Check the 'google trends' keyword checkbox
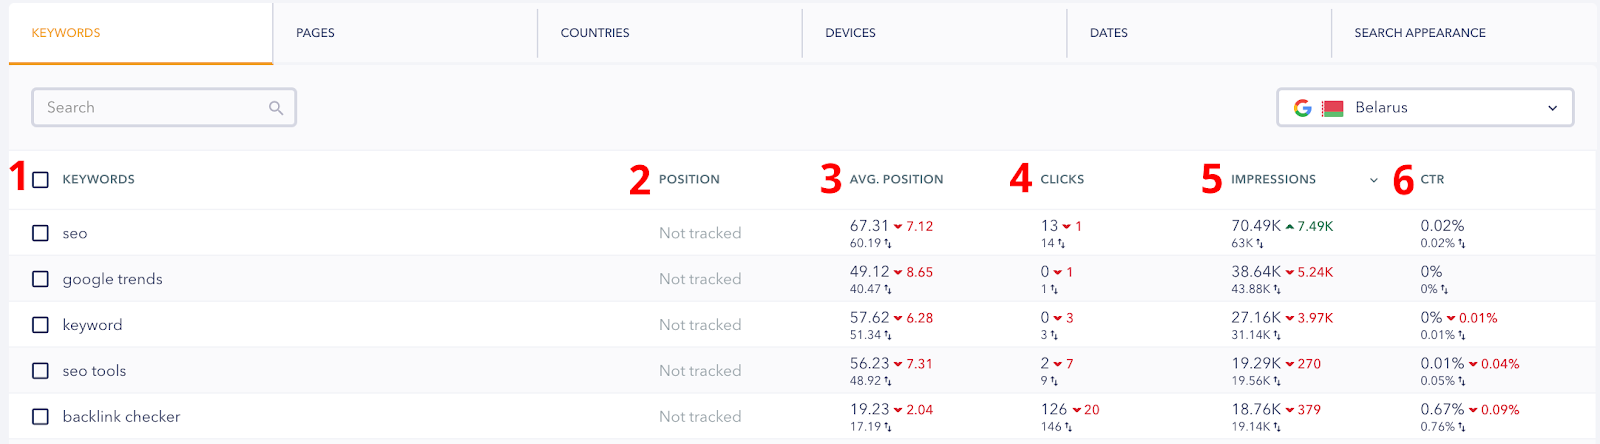Viewport: 1600px width, 444px height. [40, 279]
